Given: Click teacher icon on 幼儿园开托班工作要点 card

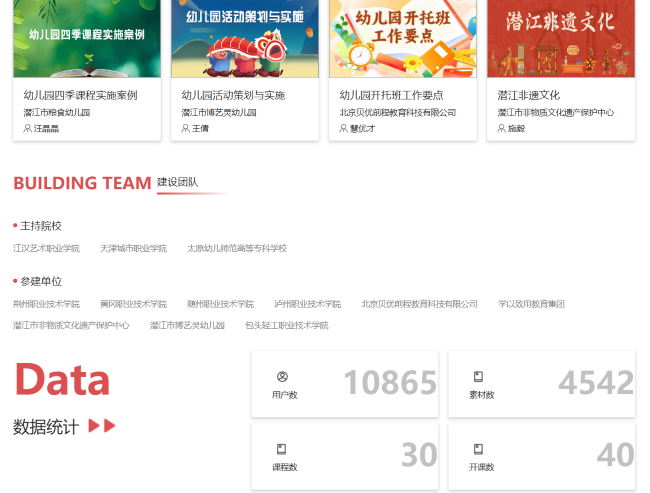Looking at the screenshot, I should pos(344,129).
